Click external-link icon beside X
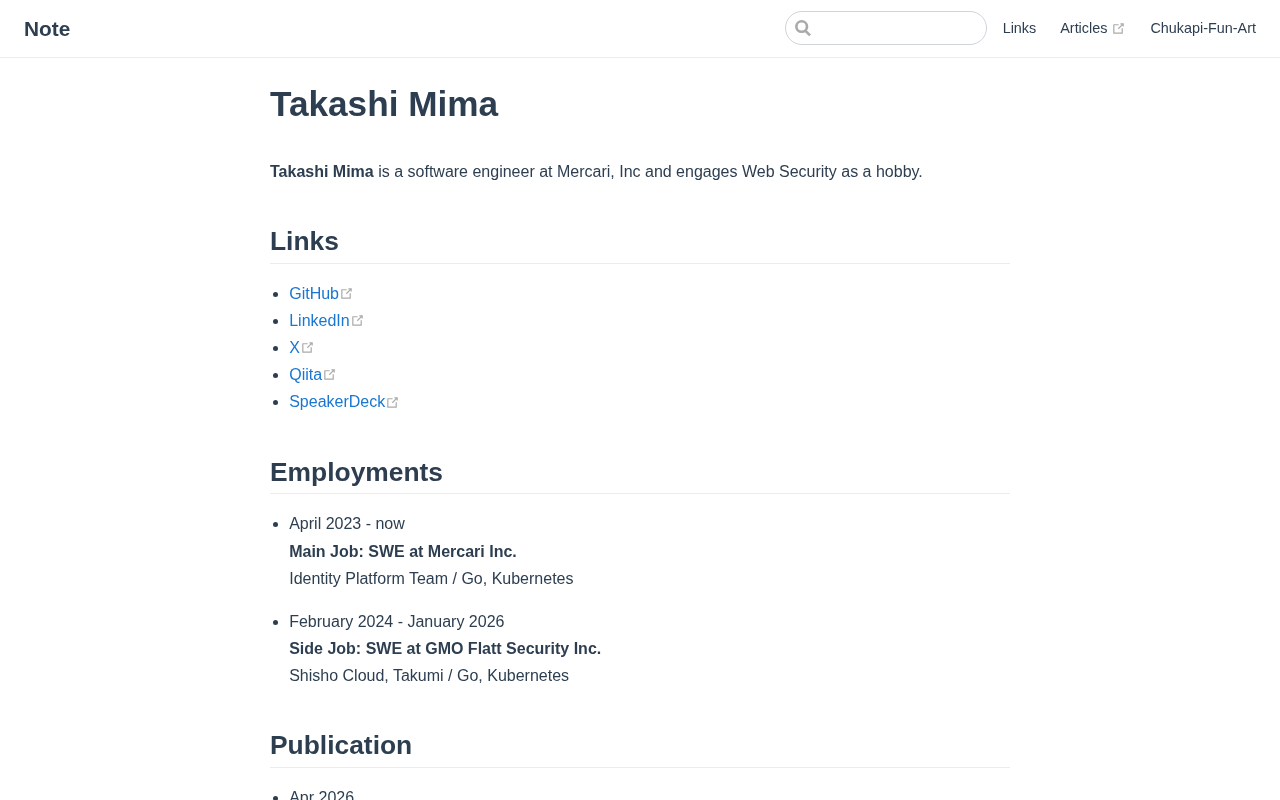This screenshot has height=800, width=1280. (308, 348)
